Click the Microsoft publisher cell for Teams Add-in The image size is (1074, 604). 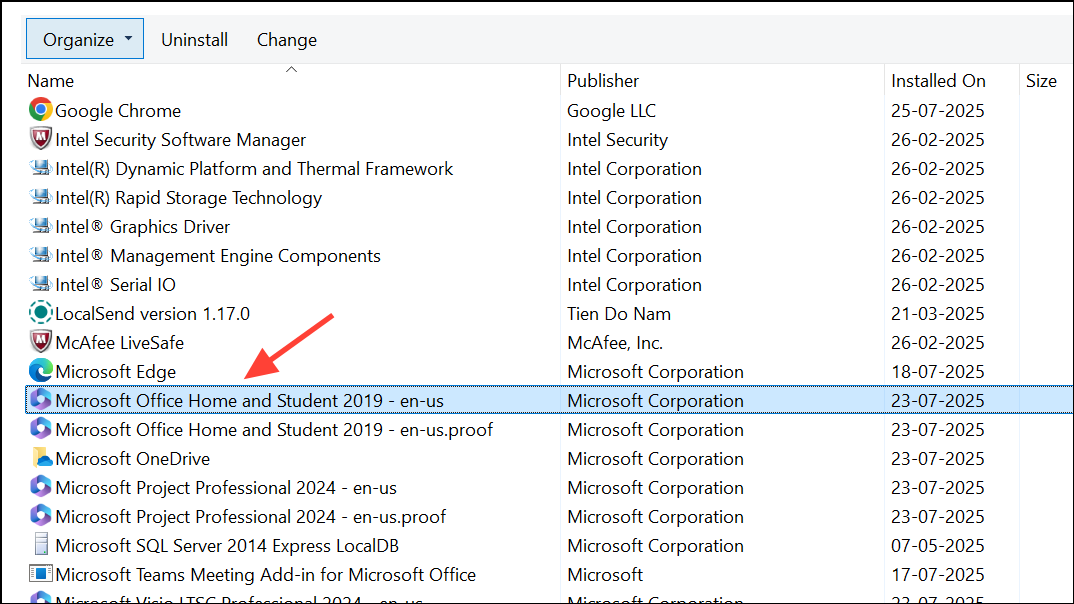tap(605, 575)
